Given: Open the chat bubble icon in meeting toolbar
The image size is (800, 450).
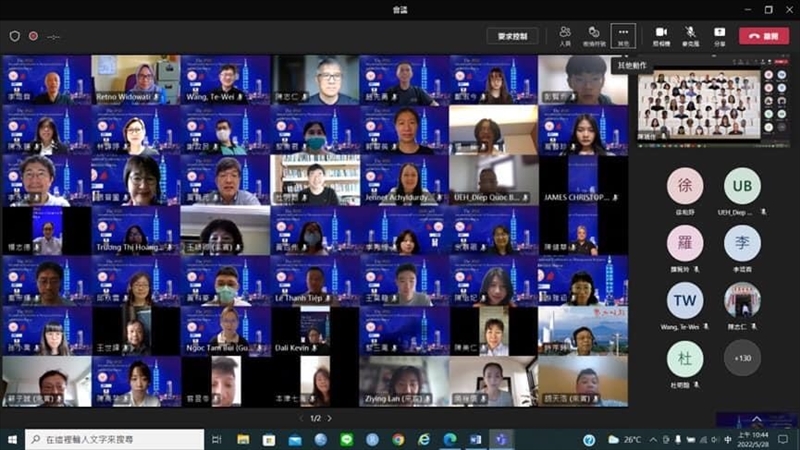Looking at the screenshot, I should [x=594, y=36].
